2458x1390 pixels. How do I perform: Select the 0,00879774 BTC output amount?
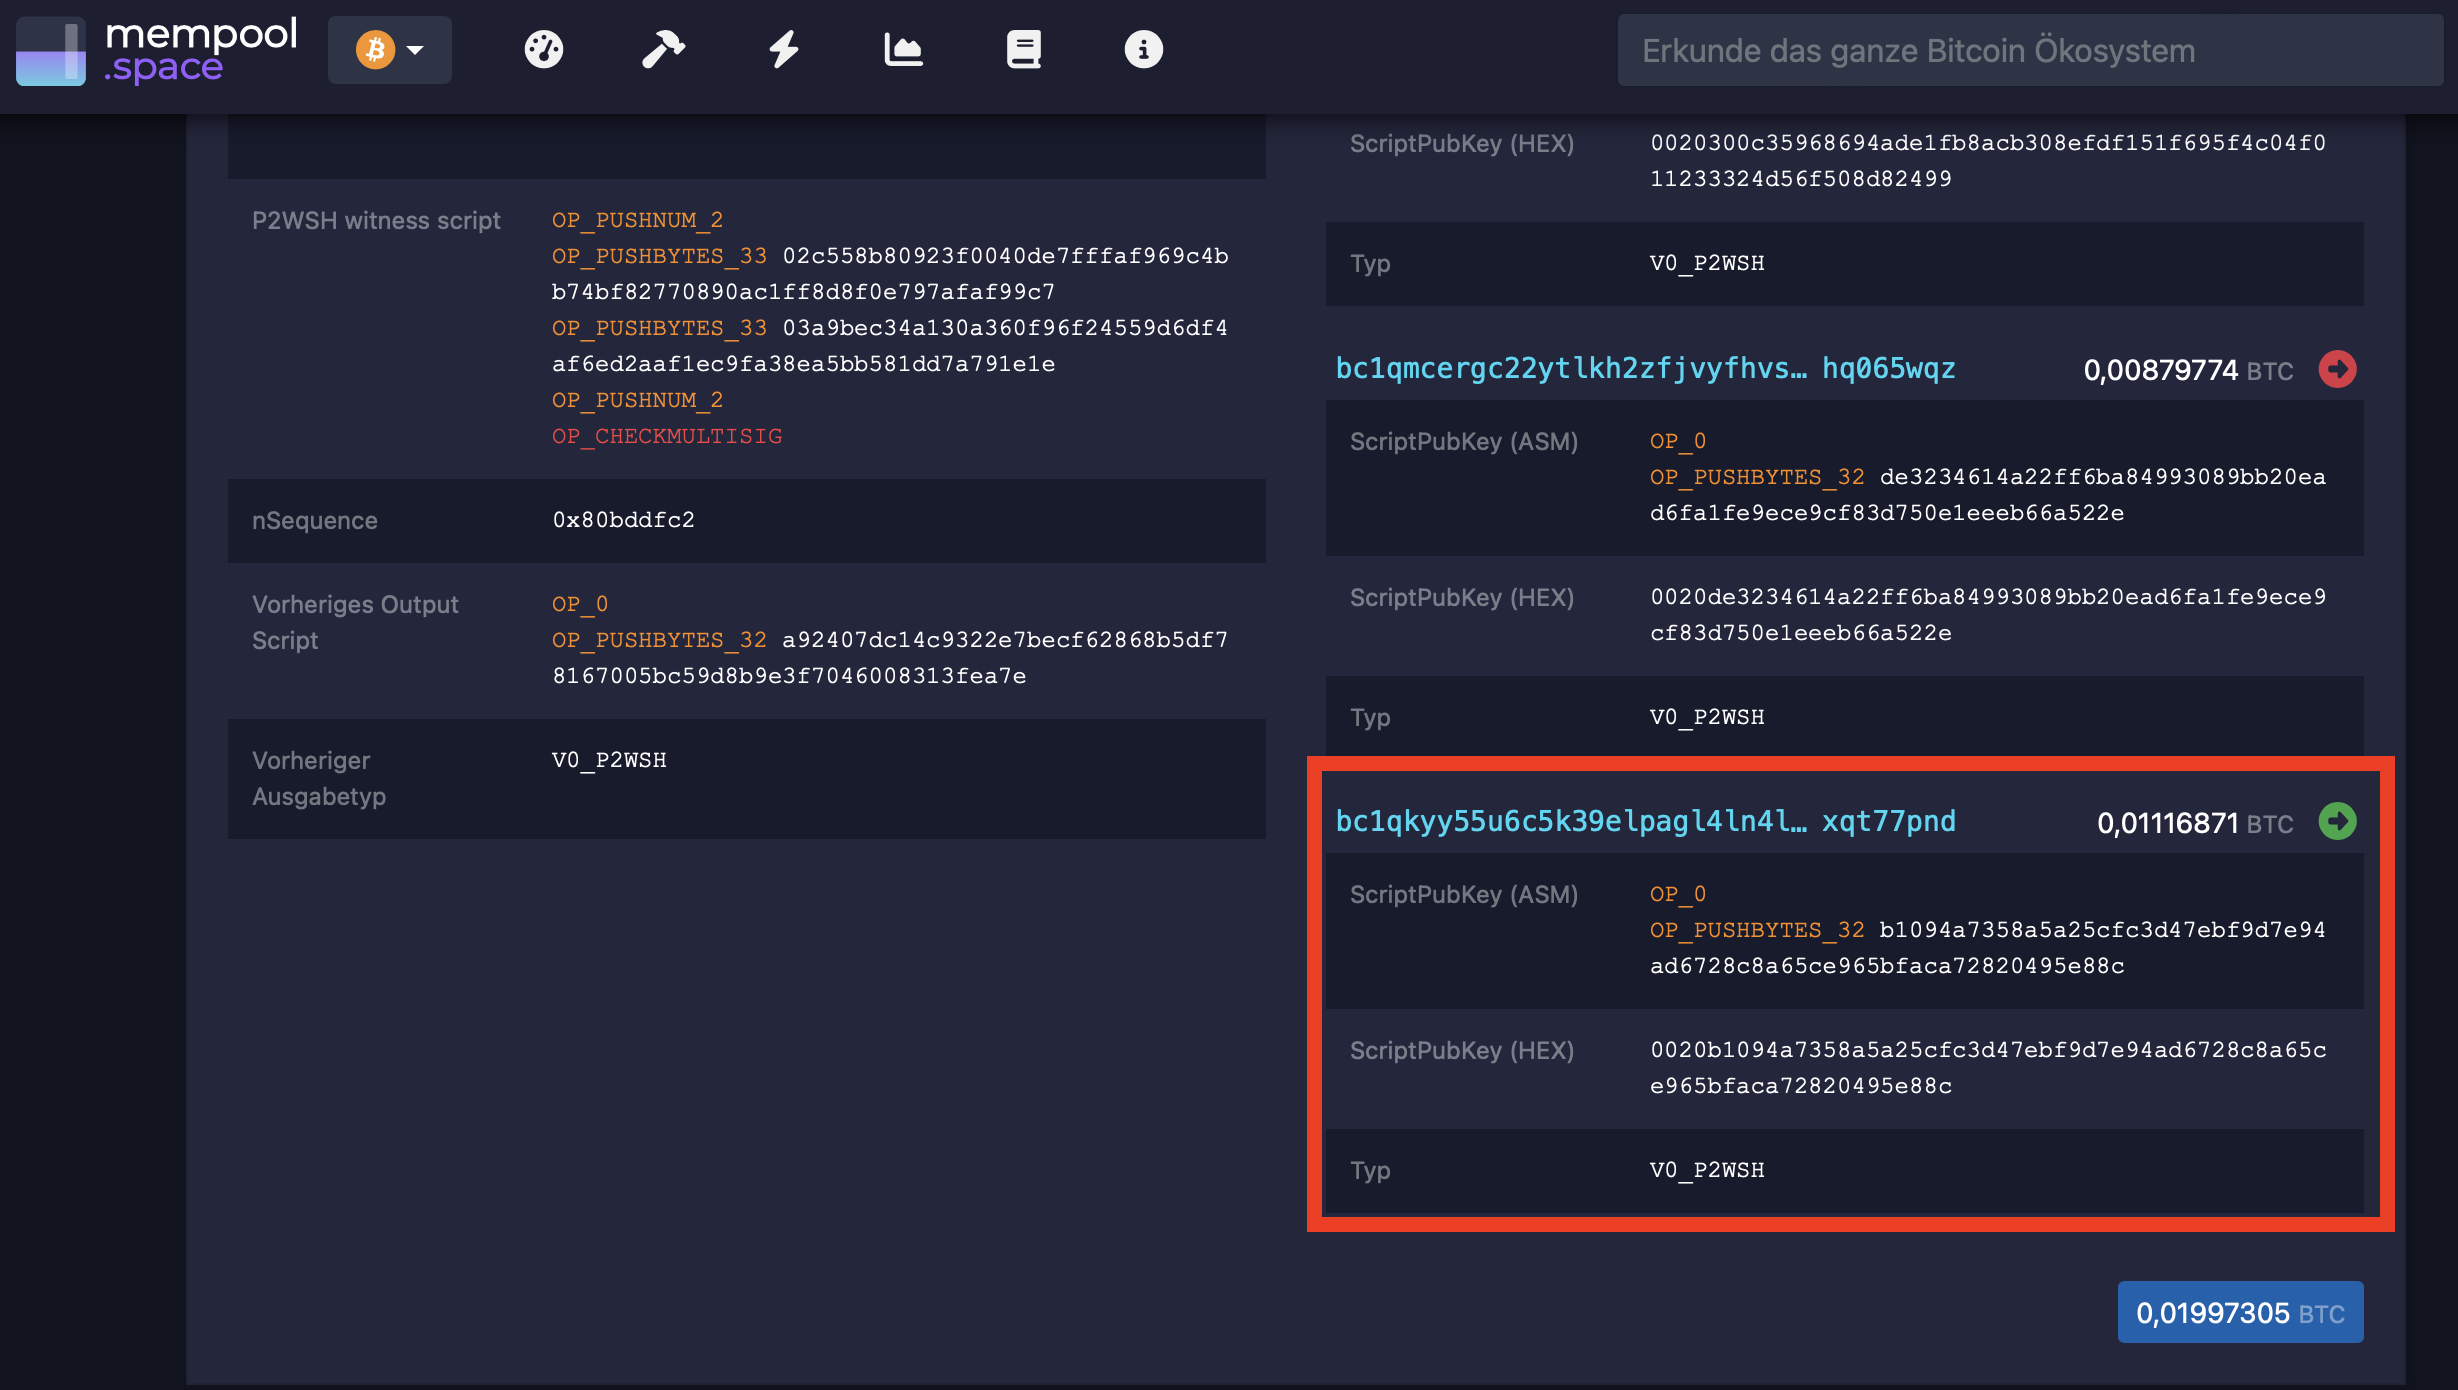pyautogui.click(x=2188, y=370)
